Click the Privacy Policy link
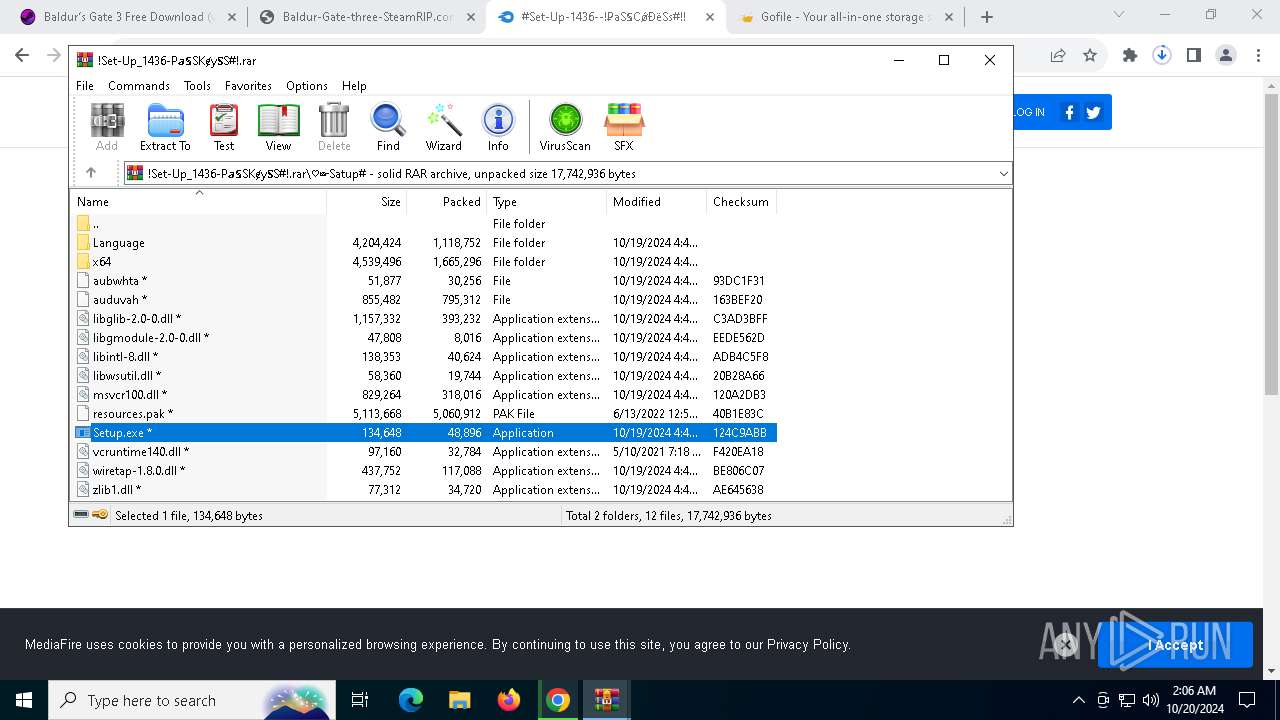Screen dimensions: 1280x720 [x=808, y=645]
